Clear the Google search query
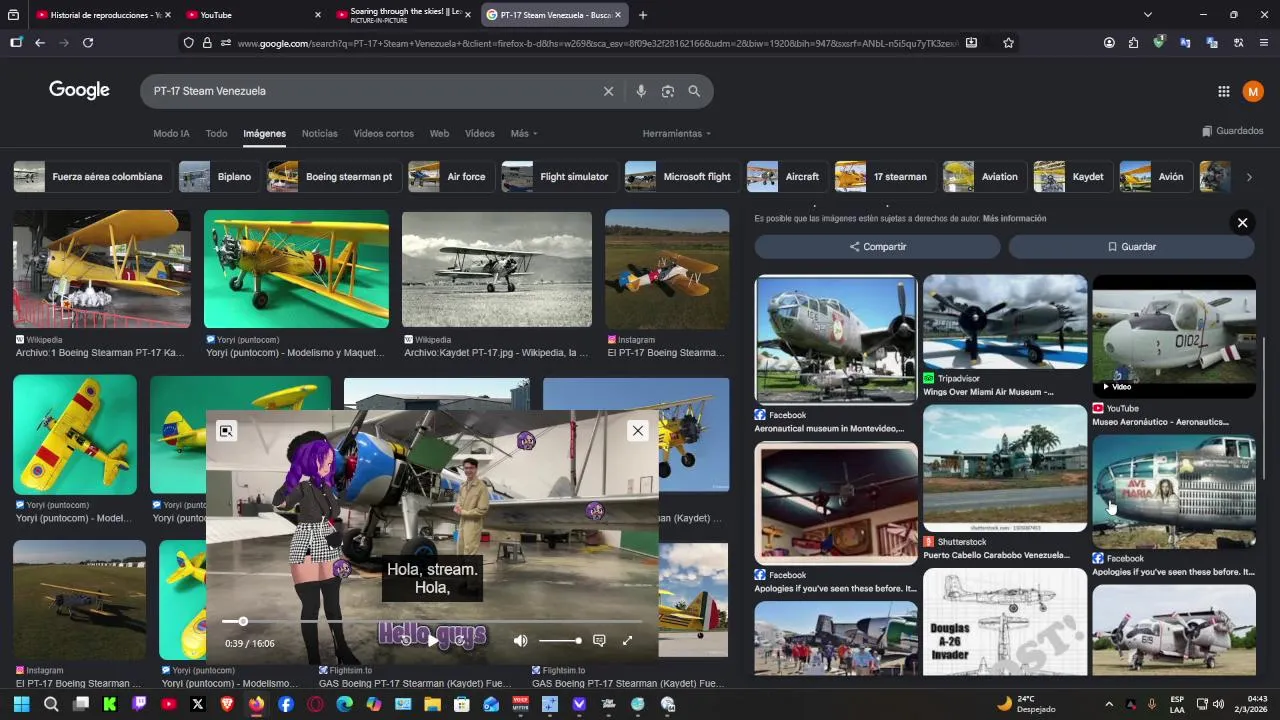 (x=608, y=91)
